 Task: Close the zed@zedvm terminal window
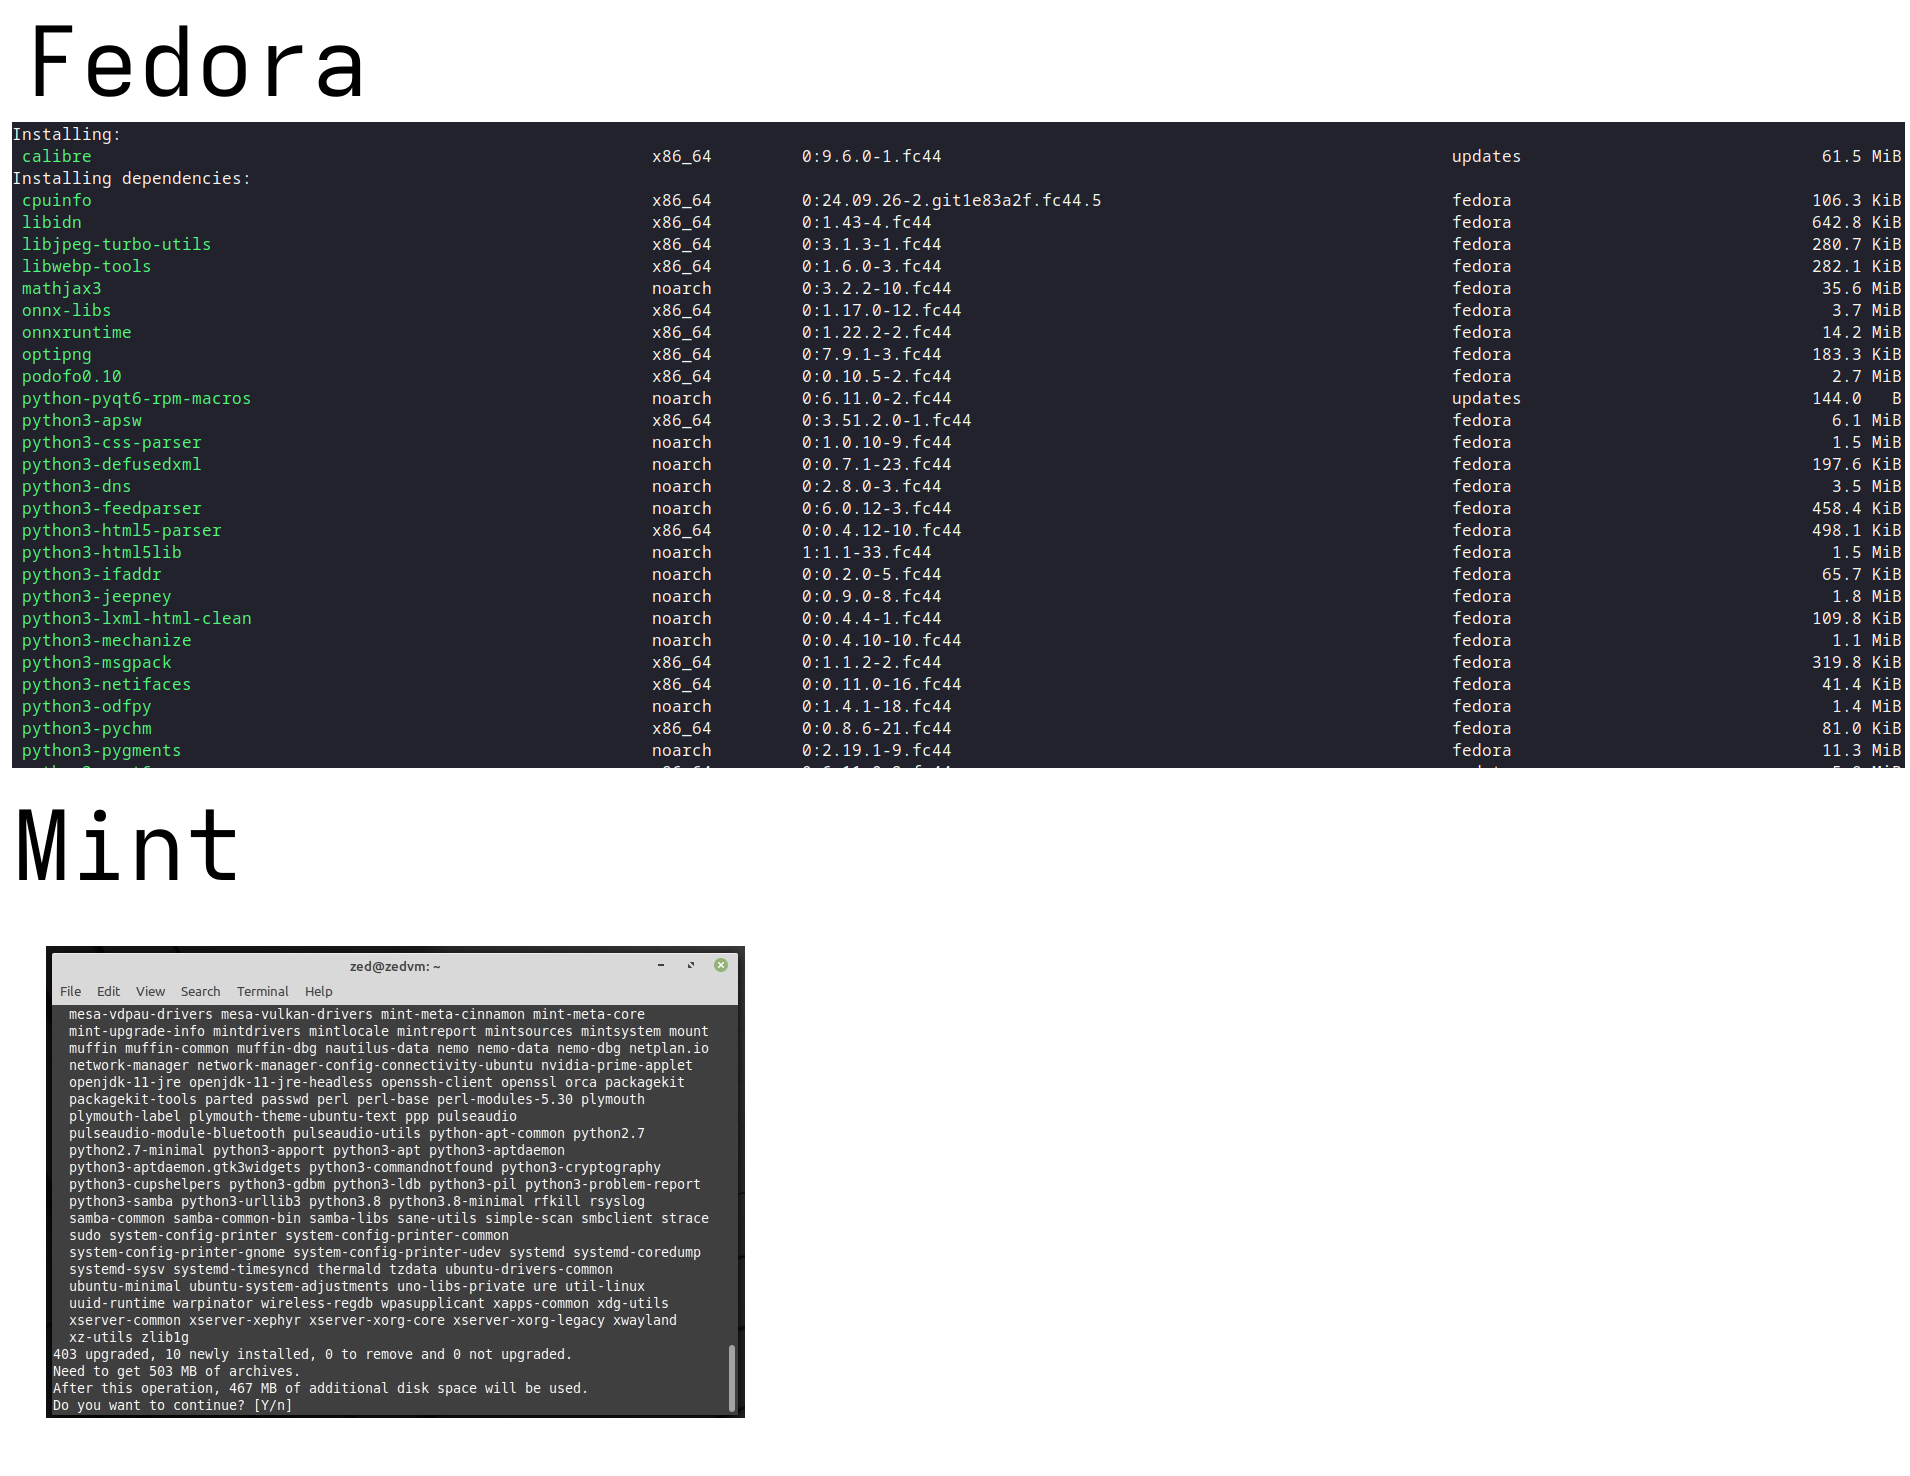click(721, 965)
